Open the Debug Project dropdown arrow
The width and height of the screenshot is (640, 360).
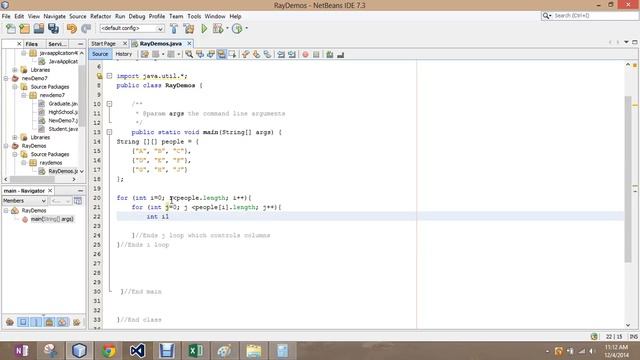coord(227,29)
